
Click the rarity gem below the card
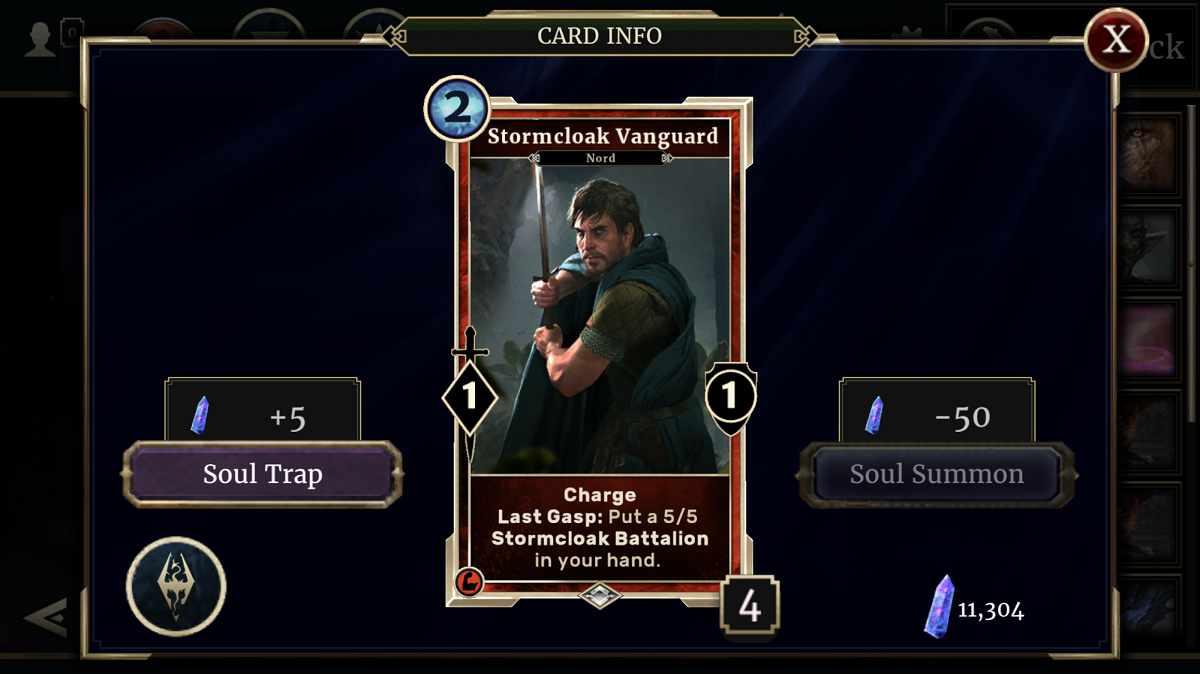(600, 595)
